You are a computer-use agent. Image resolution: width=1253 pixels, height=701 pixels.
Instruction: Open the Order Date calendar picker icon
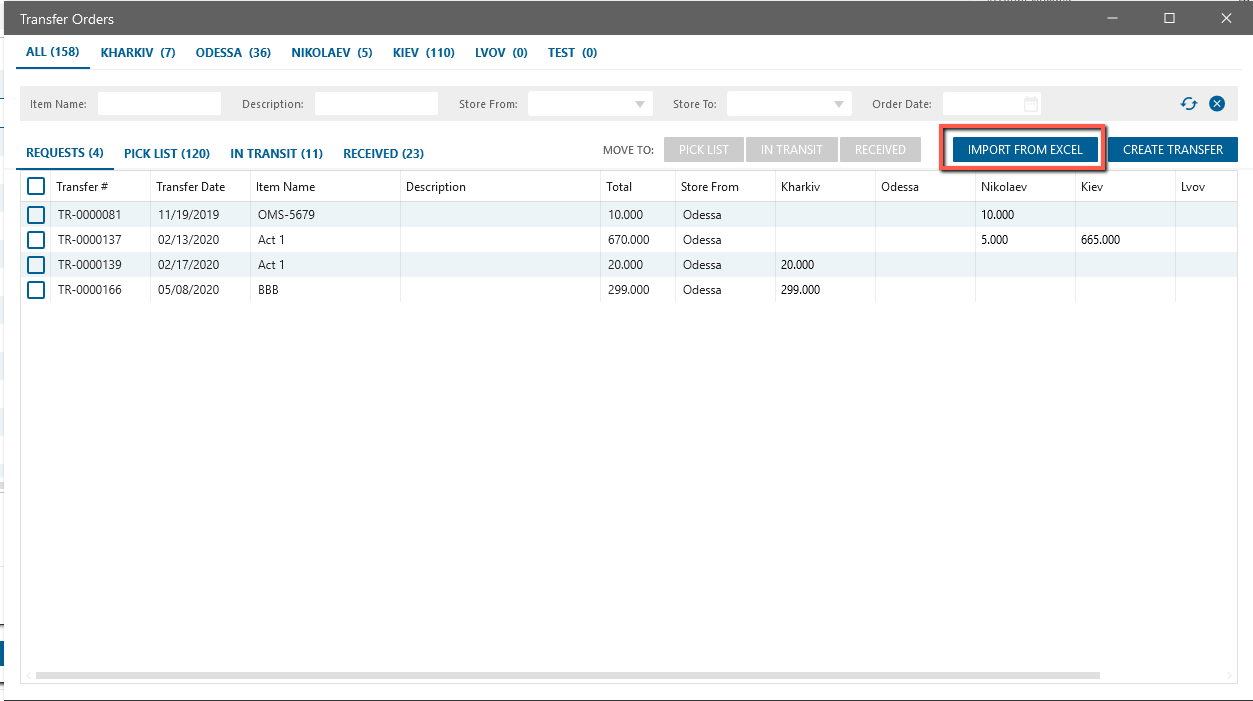(x=1031, y=104)
